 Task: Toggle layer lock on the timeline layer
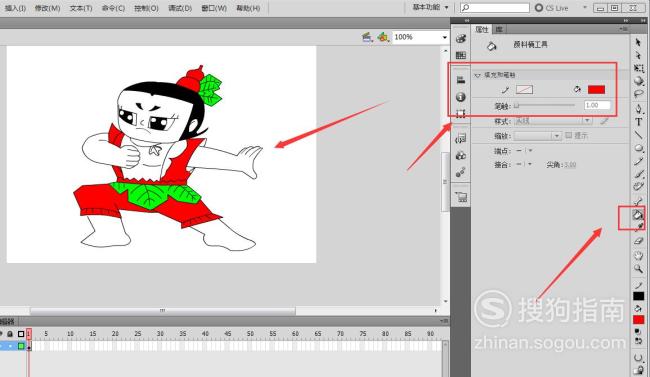click(x=10, y=346)
